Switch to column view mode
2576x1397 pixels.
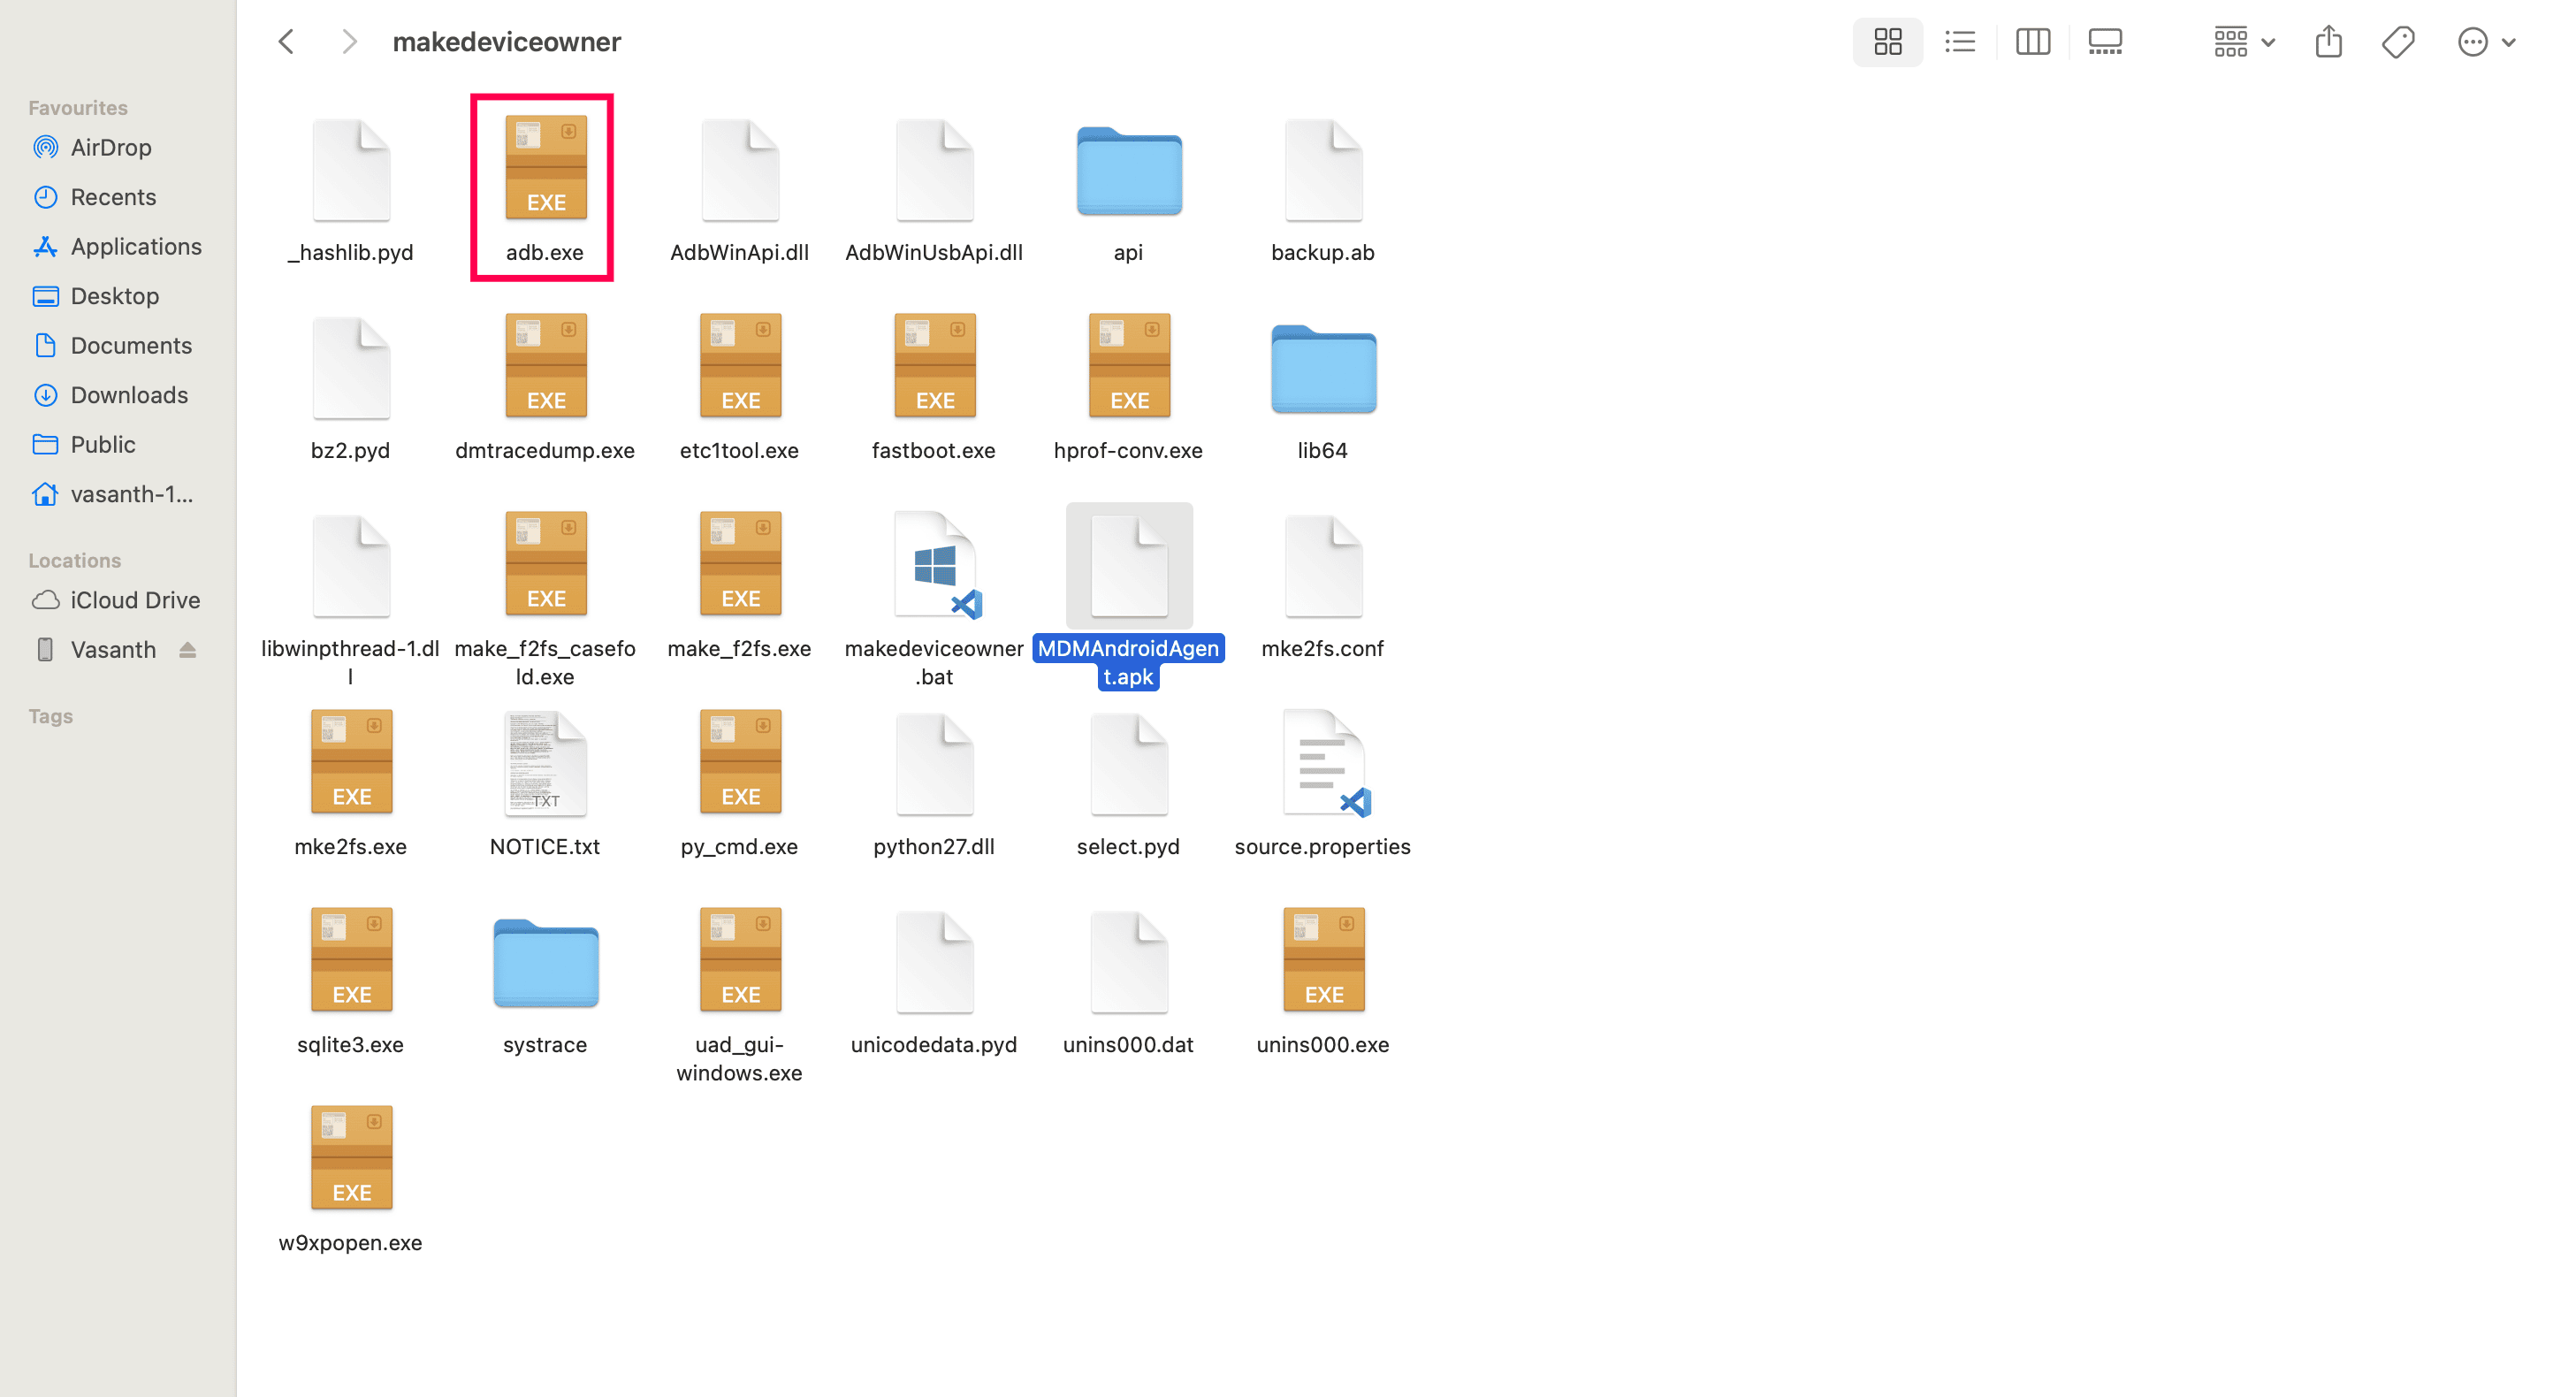pyautogui.click(x=2032, y=42)
